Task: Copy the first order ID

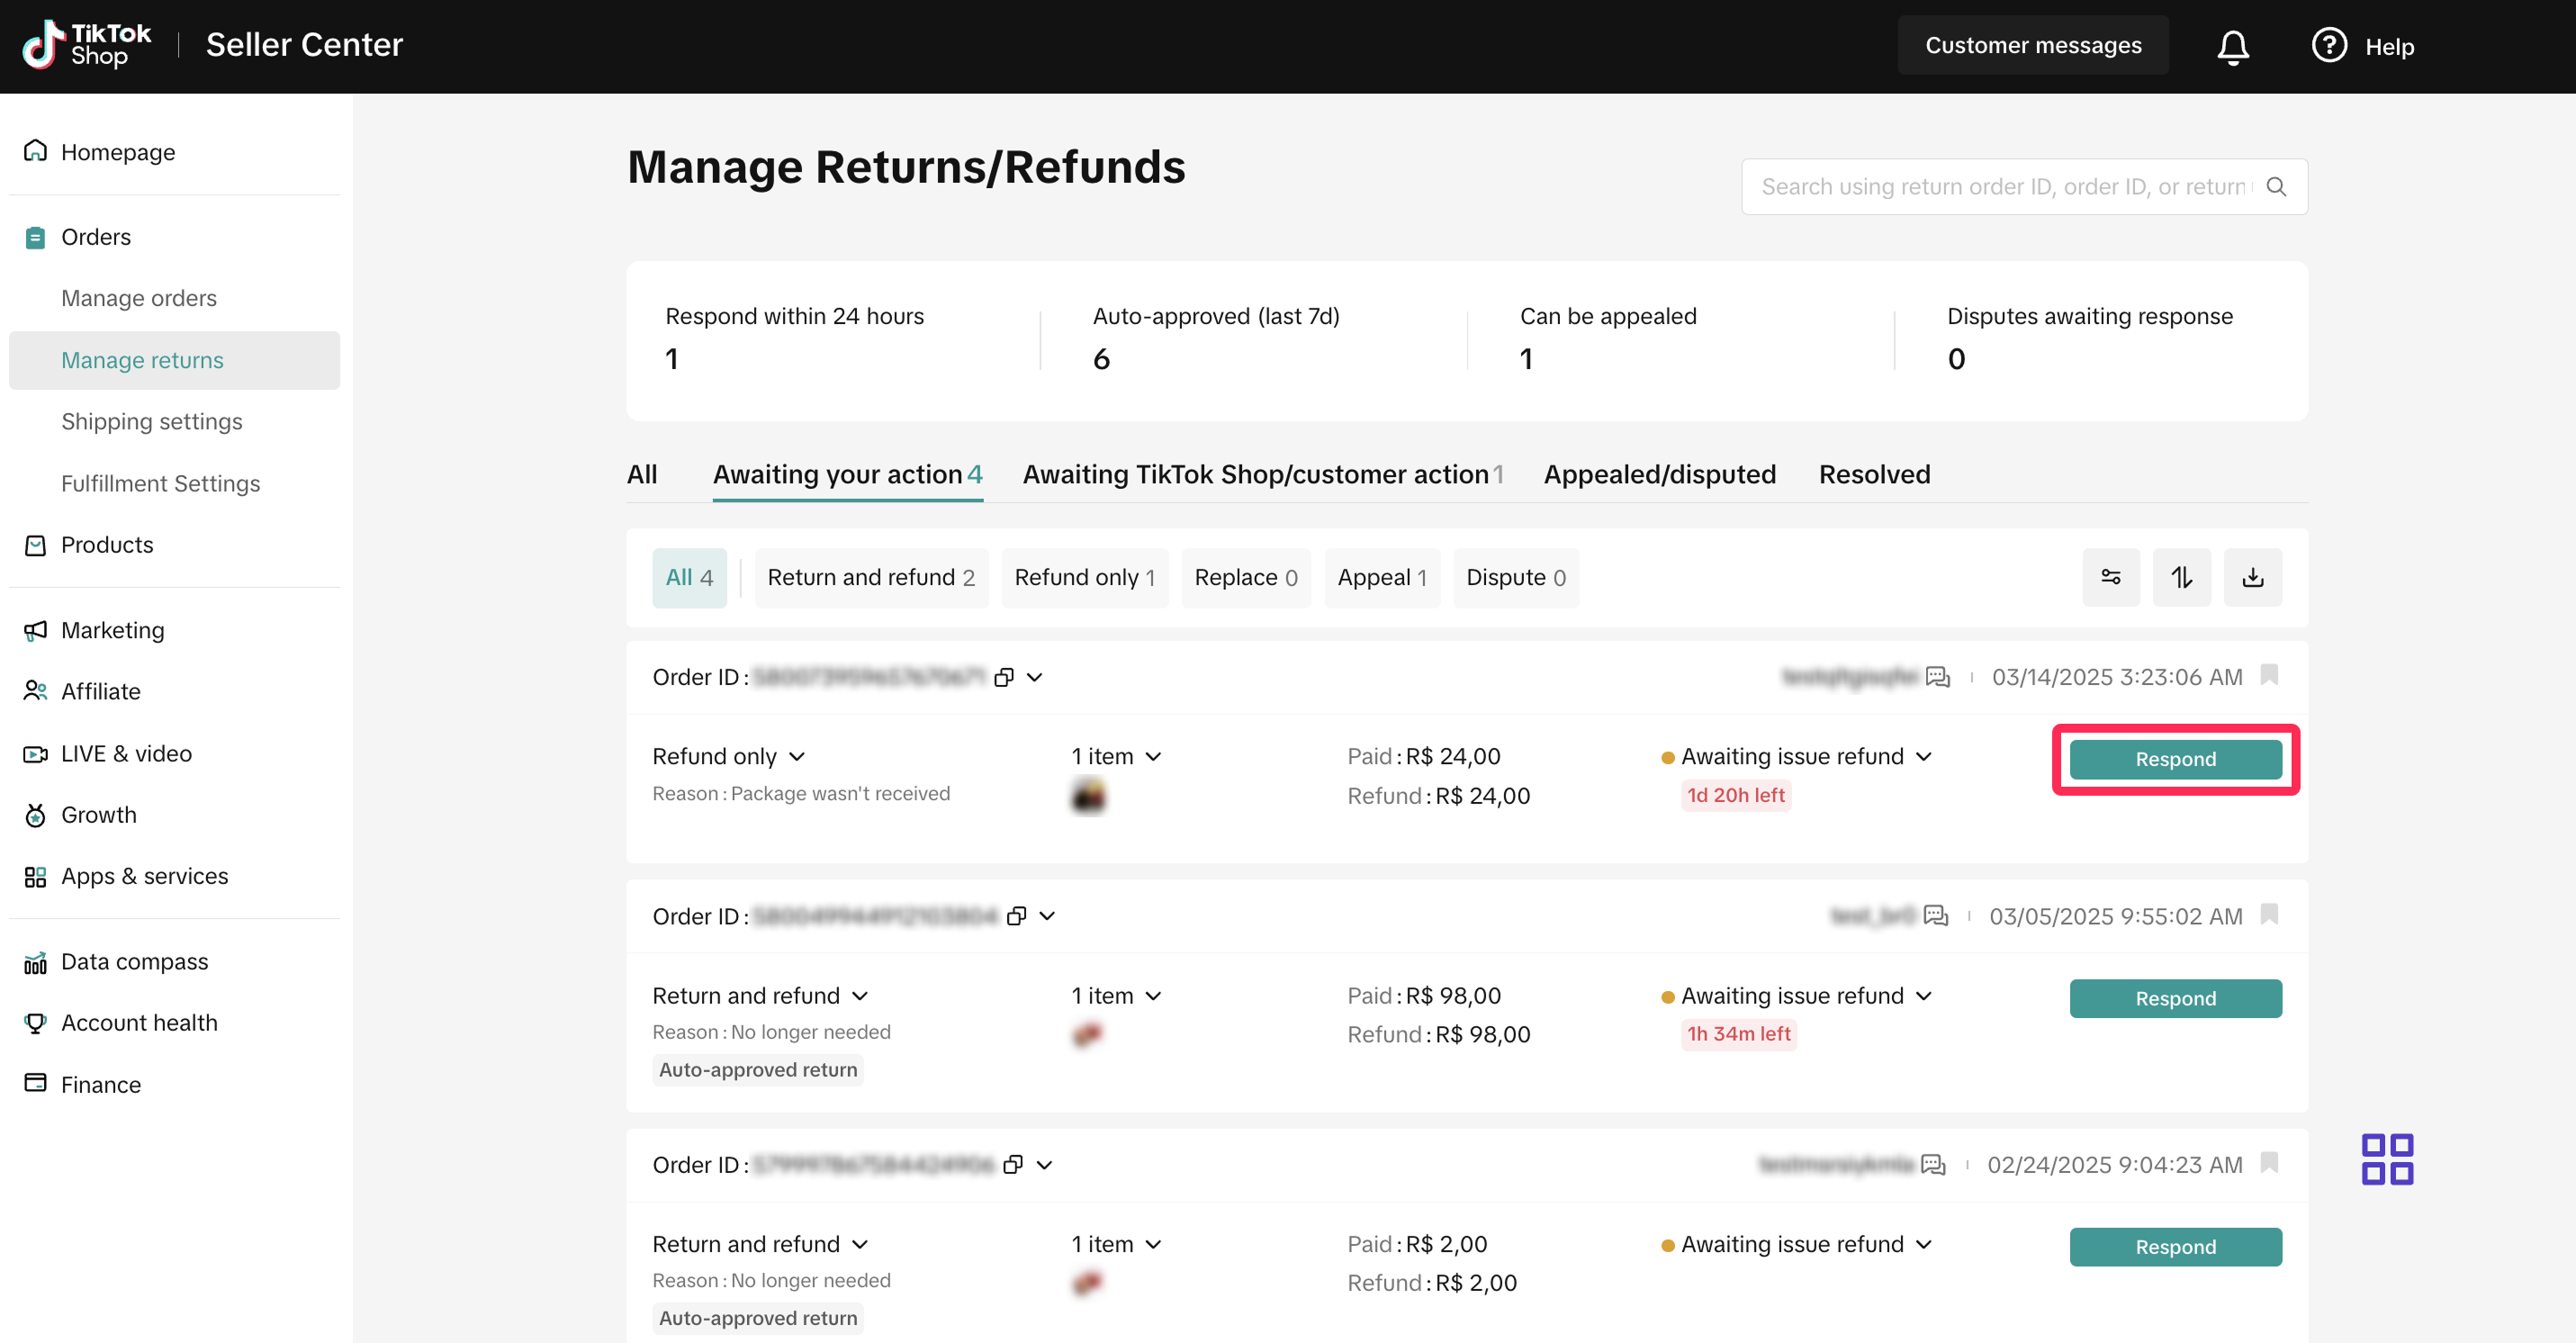Action: click(x=1004, y=677)
